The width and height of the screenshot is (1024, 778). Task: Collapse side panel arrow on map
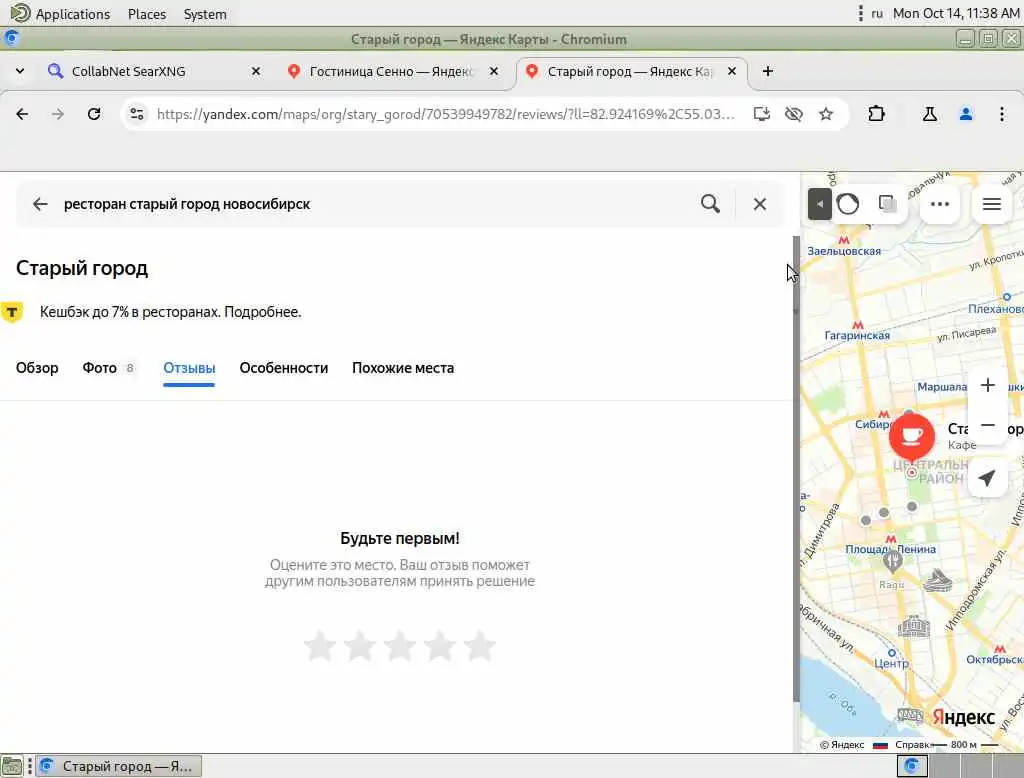pos(819,204)
